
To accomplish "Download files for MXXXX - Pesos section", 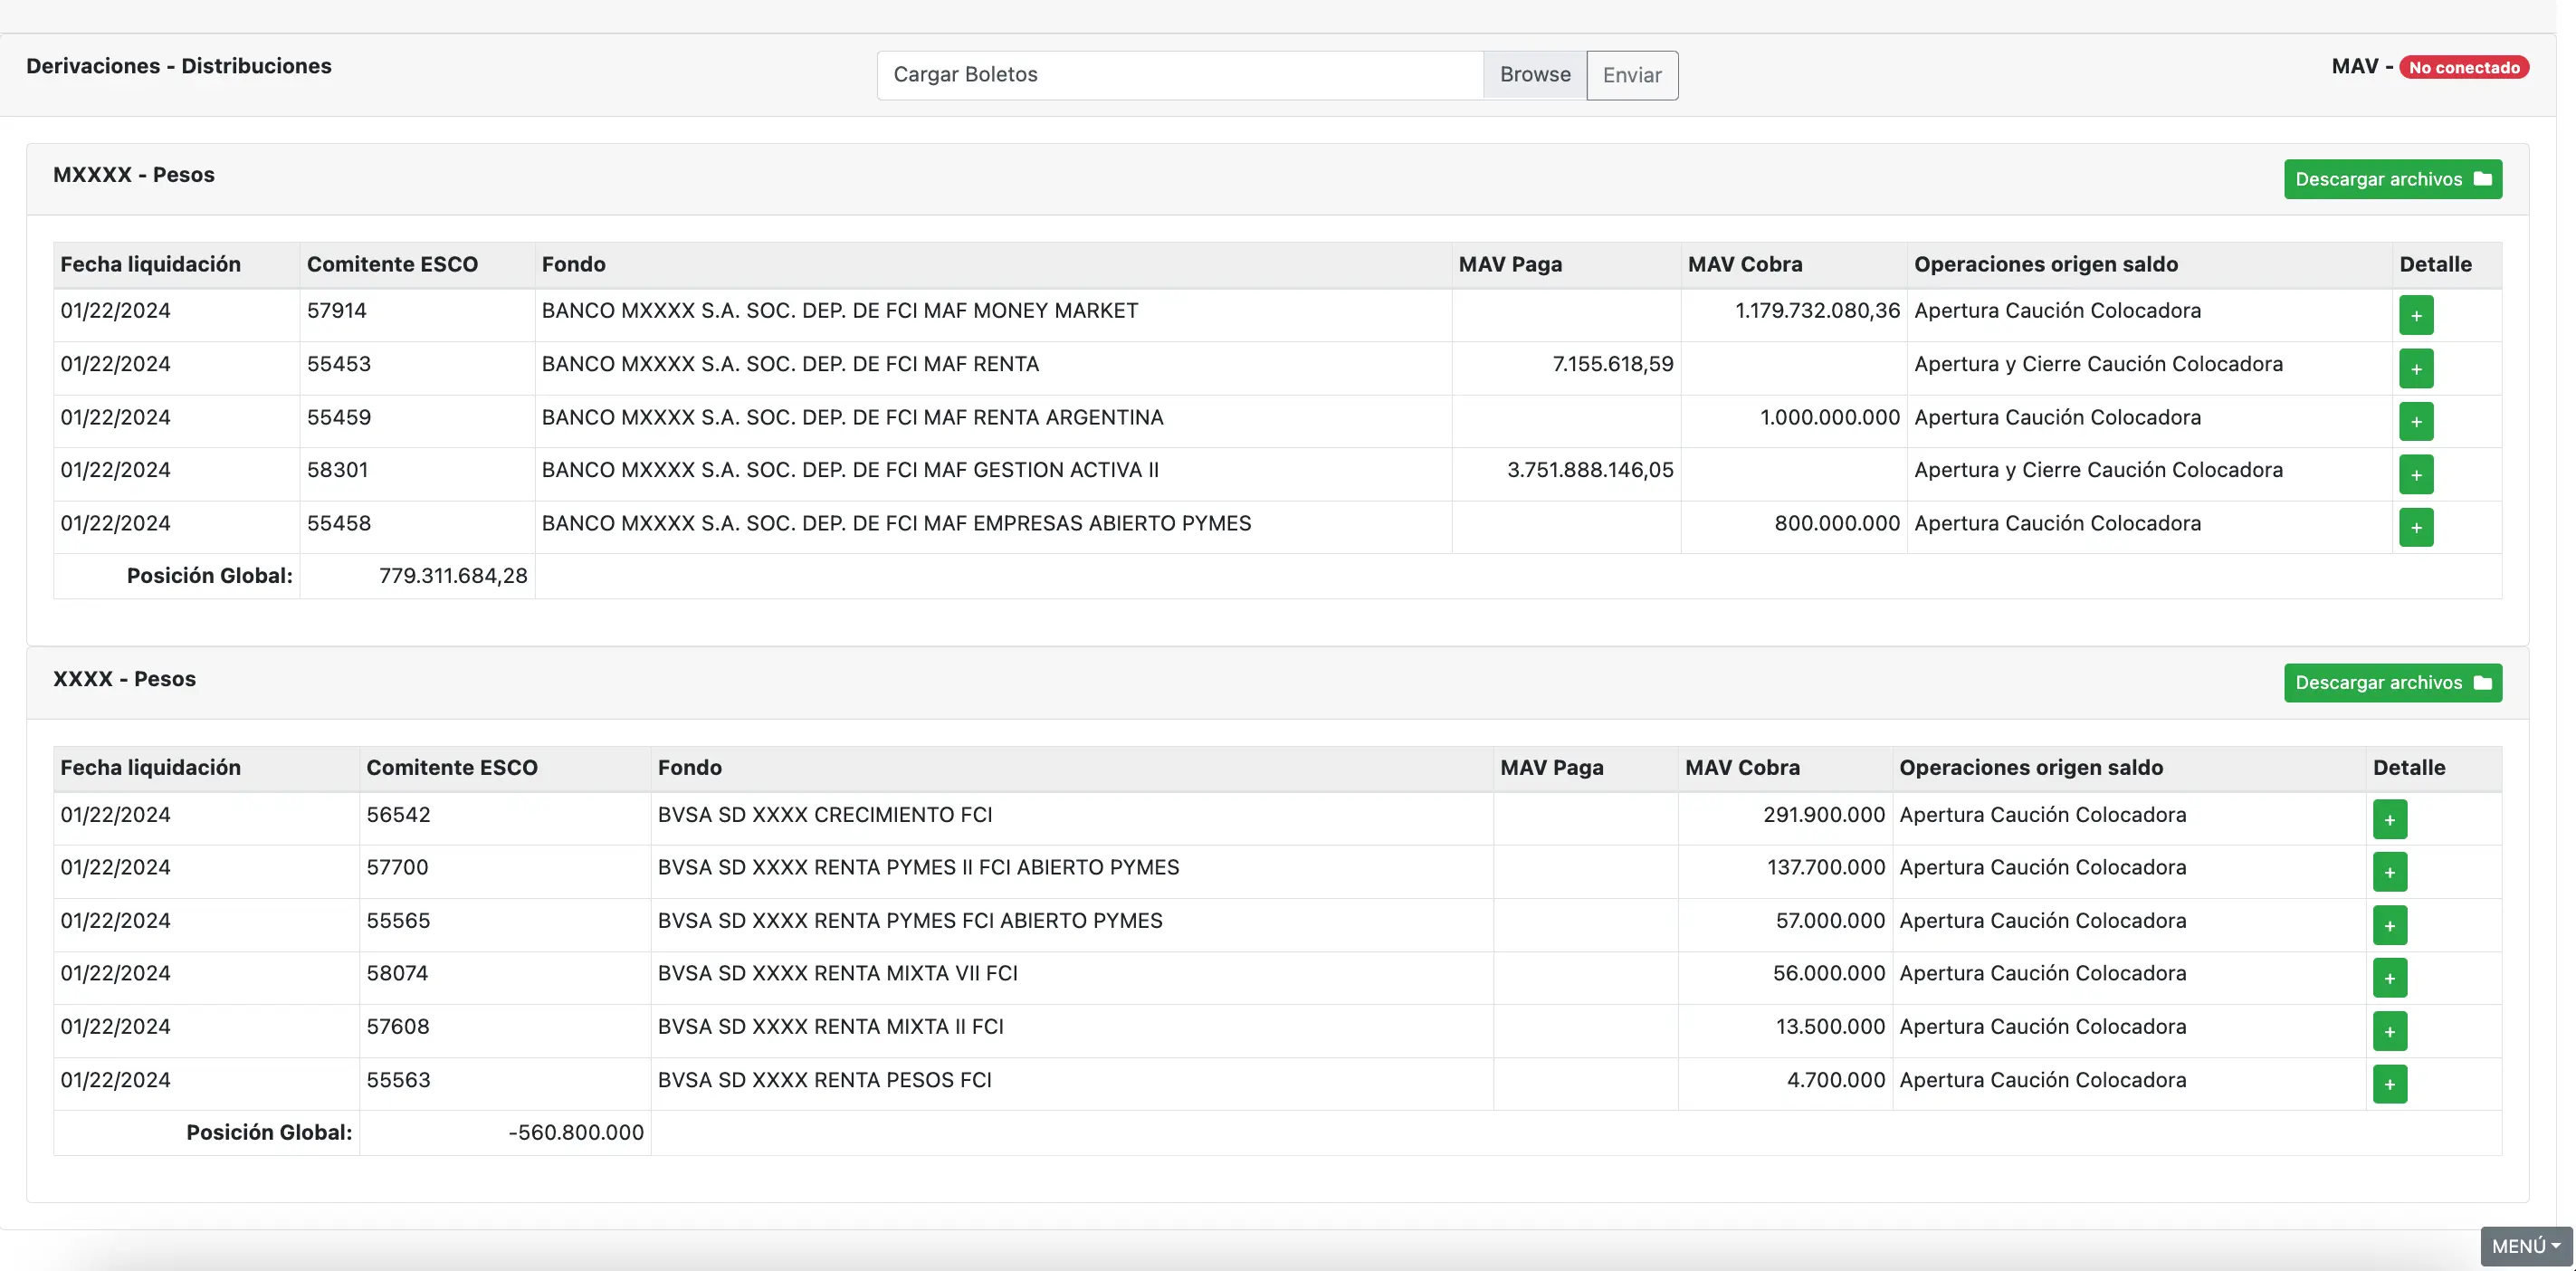I will click(2392, 179).
